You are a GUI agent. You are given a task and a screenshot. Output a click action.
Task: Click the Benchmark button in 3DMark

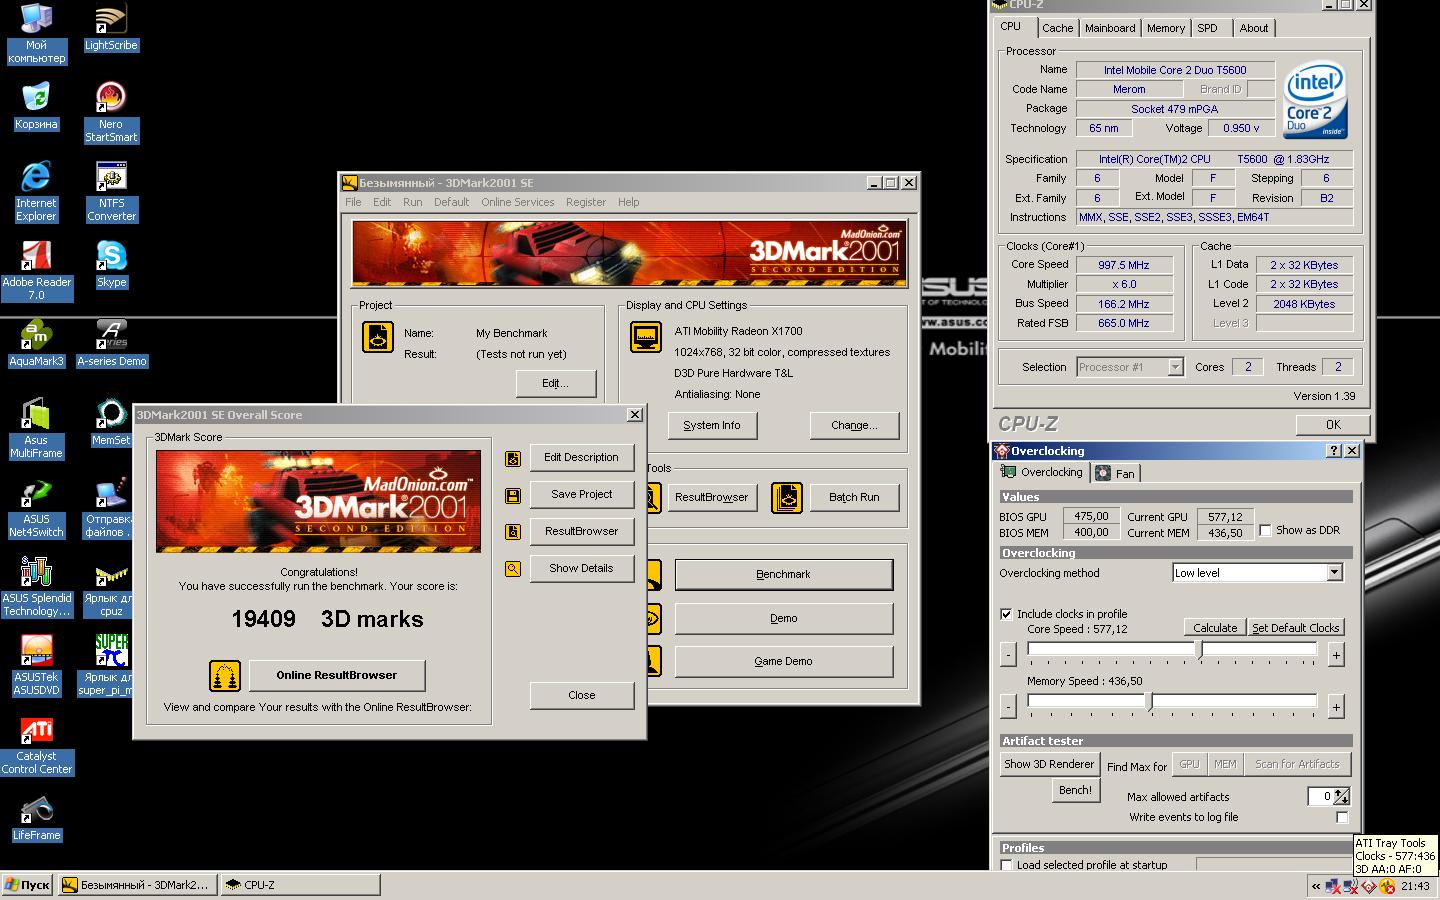point(783,575)
